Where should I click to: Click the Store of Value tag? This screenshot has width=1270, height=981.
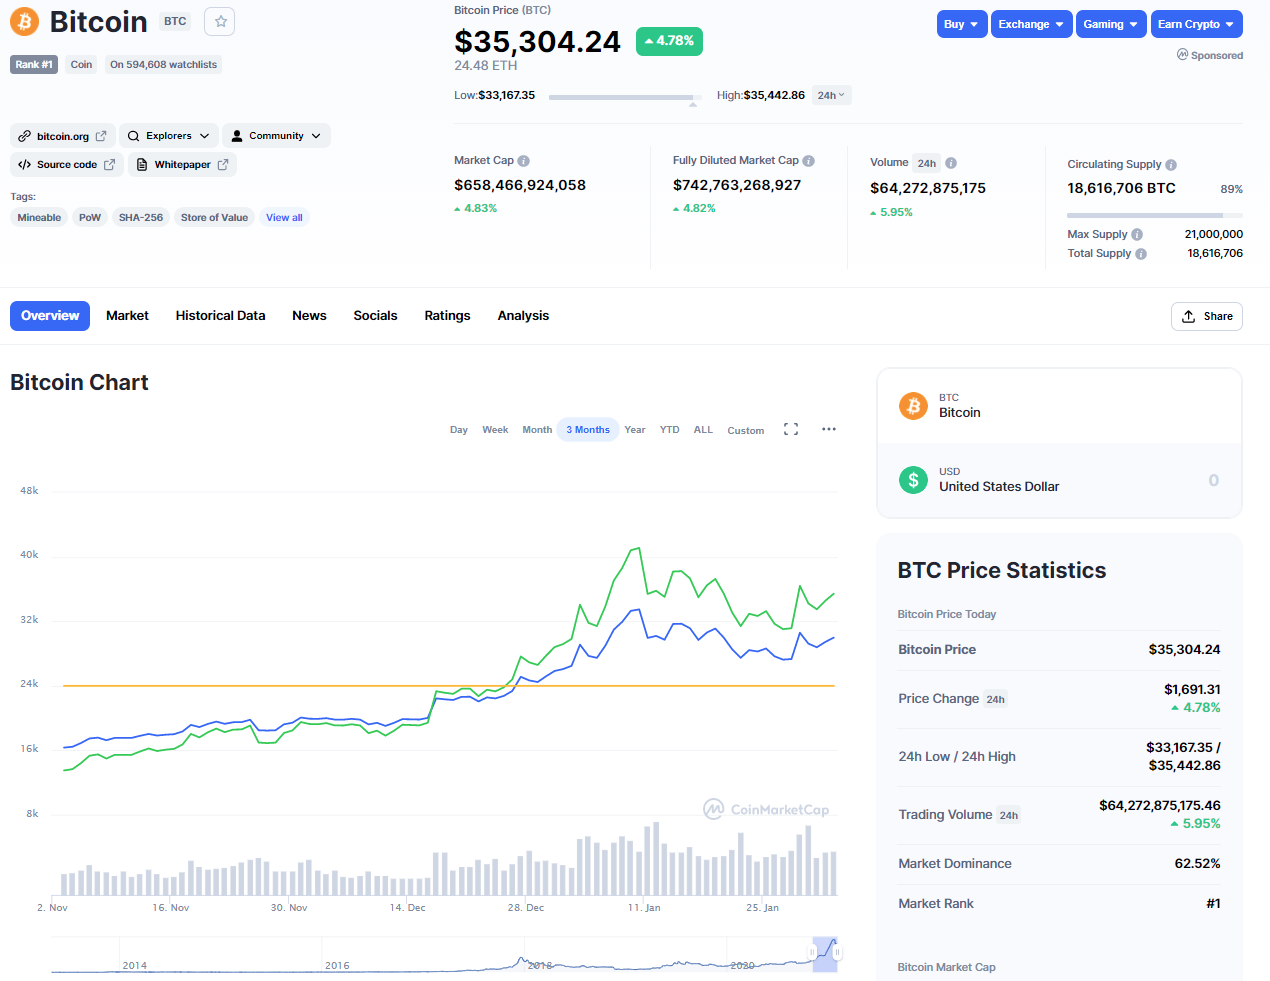point(214,217)
